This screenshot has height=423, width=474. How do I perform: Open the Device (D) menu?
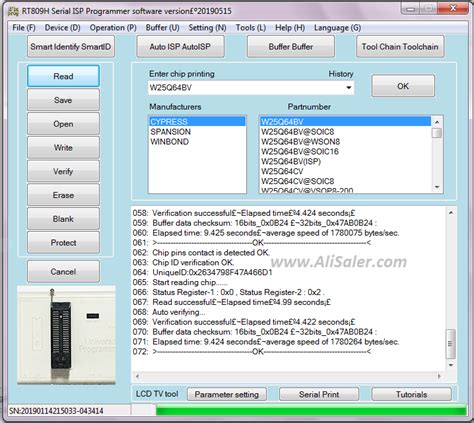63,28
